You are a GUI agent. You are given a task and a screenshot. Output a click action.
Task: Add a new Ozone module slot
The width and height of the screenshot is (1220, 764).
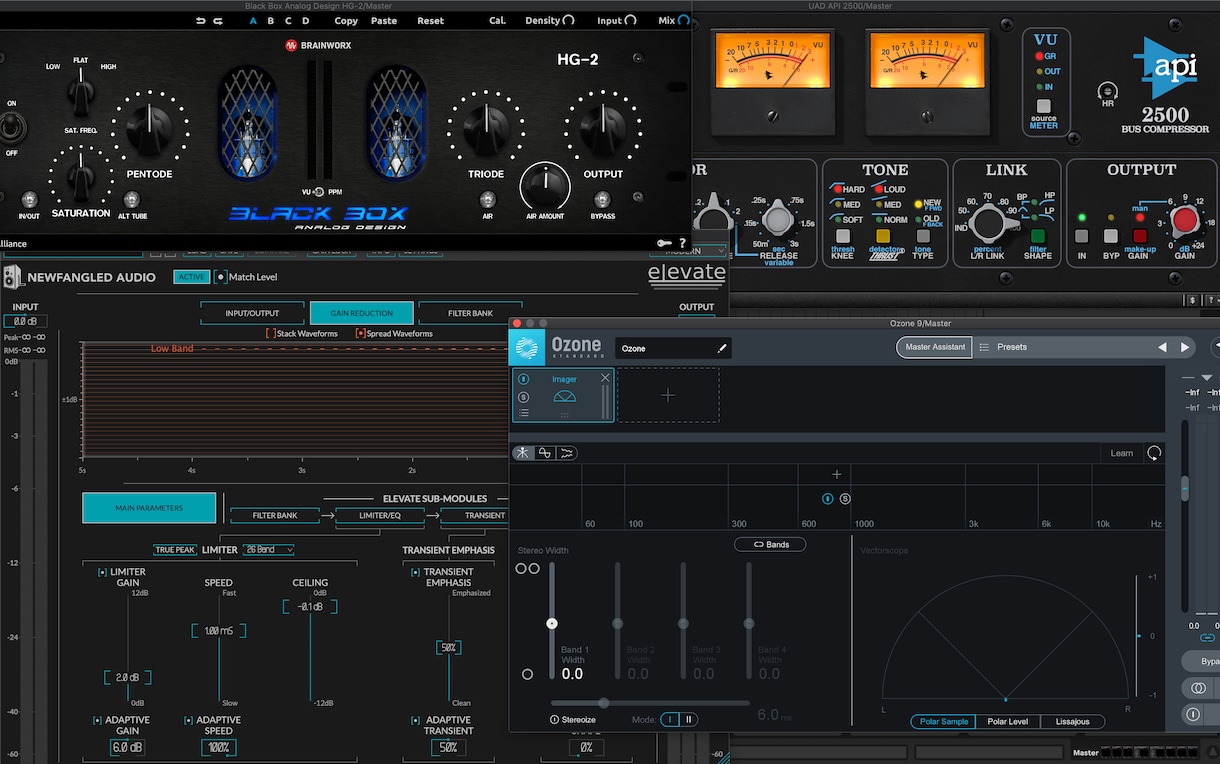pos(668,395)
